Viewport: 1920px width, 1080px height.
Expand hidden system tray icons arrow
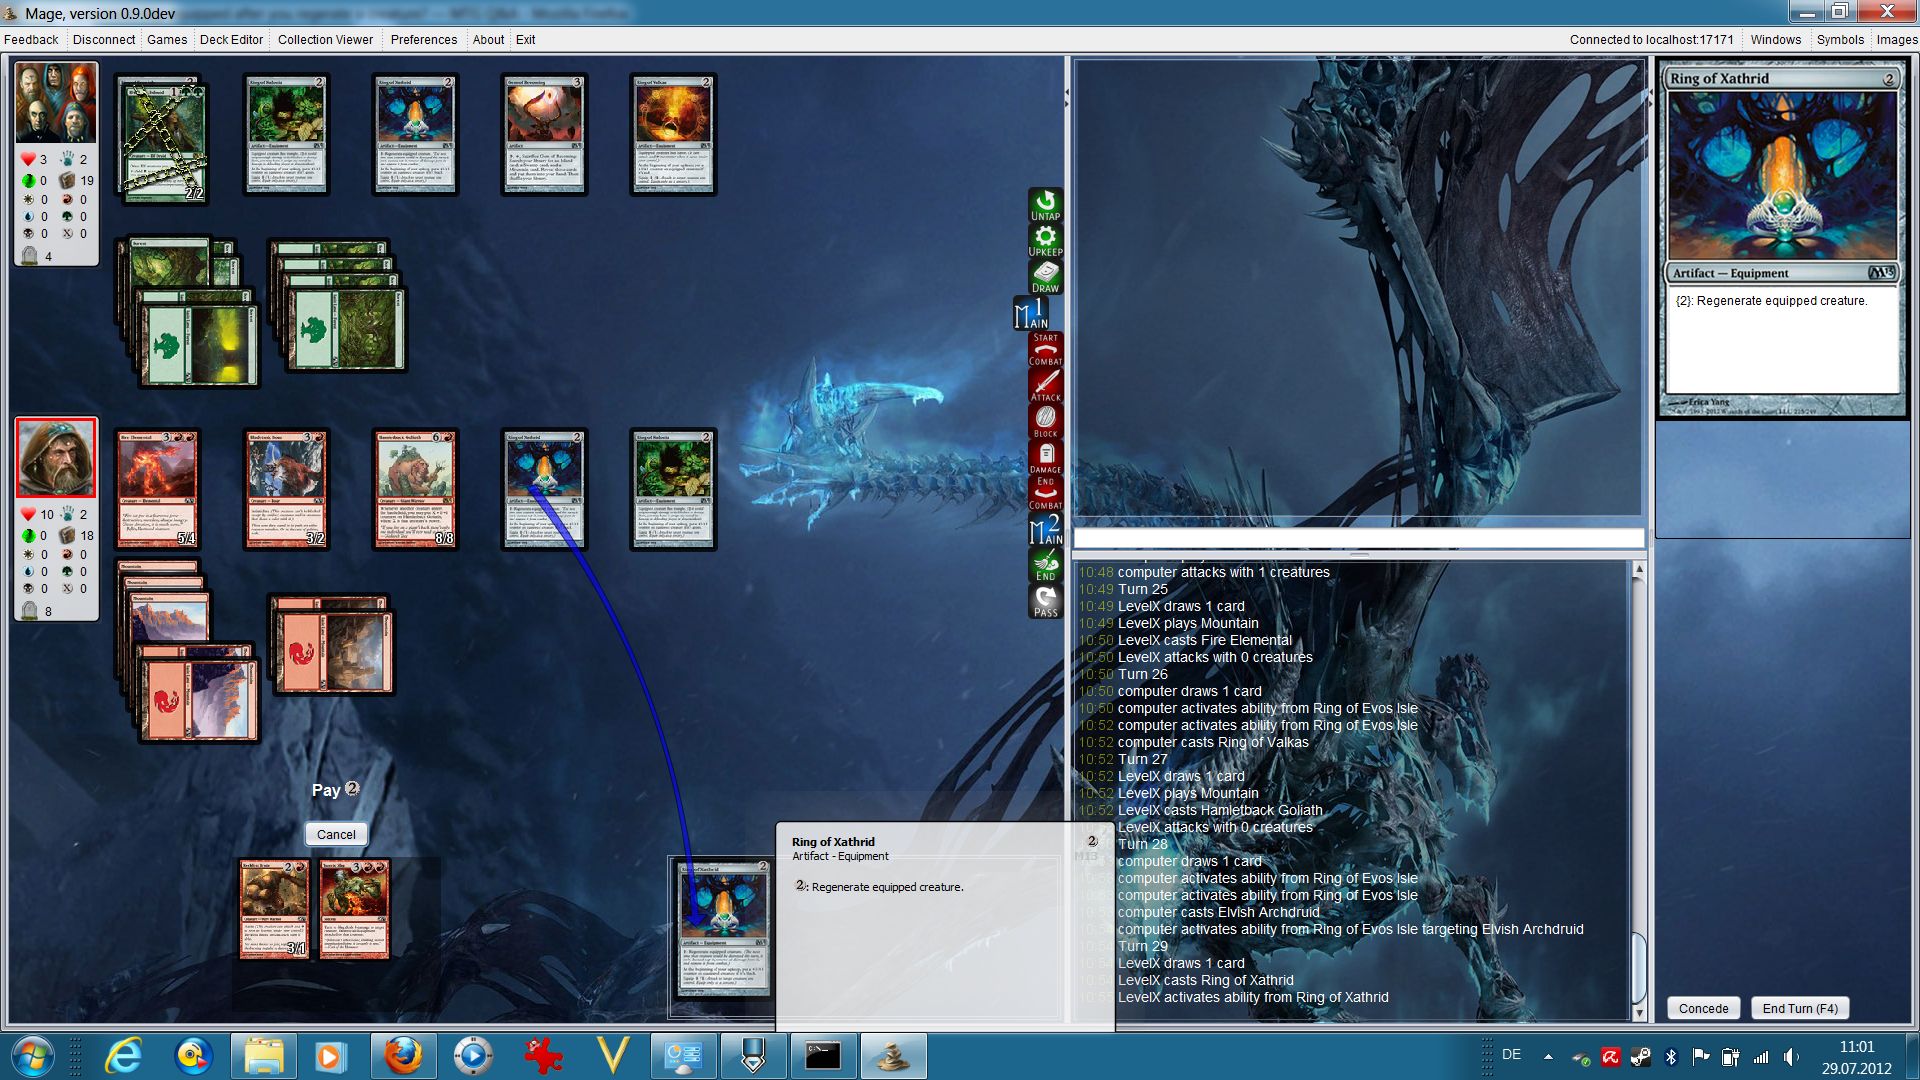[1548, 1056]
